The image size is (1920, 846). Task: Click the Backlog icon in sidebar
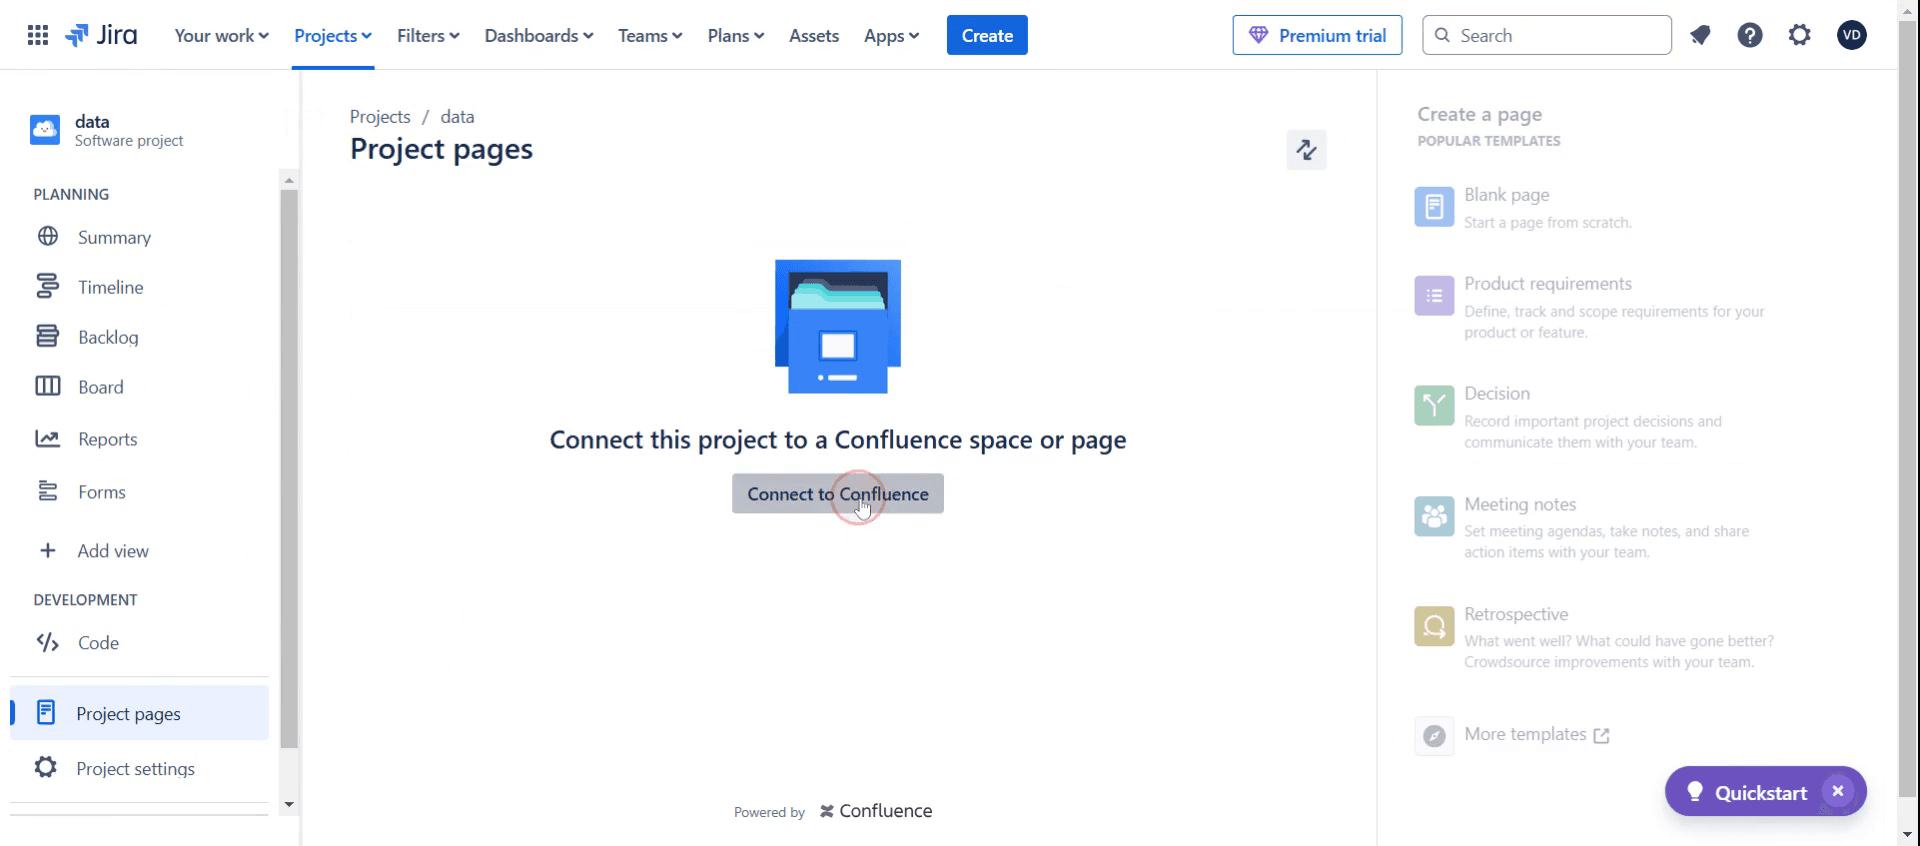click(x=48, y=337)
